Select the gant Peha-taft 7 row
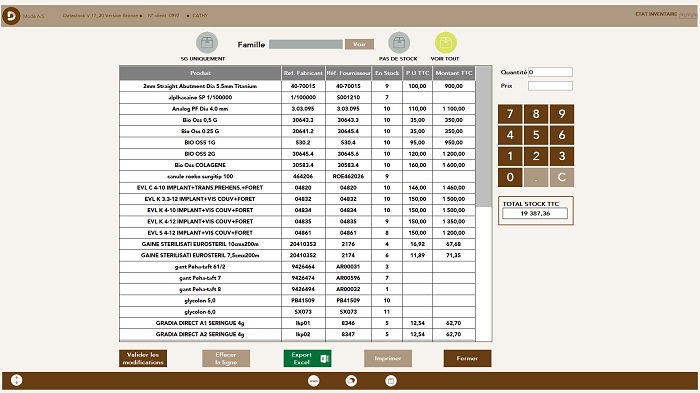Viewport: 700px width, 393px height. [x=297, y=278]
